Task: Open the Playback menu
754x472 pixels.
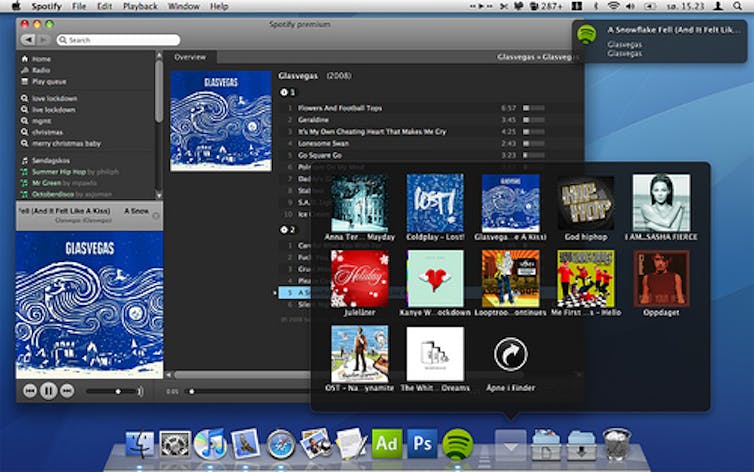Action: tap(140, 6)
